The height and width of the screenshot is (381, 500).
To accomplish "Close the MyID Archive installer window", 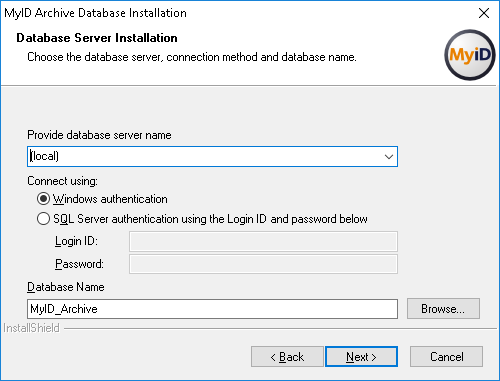I will 484,13.
